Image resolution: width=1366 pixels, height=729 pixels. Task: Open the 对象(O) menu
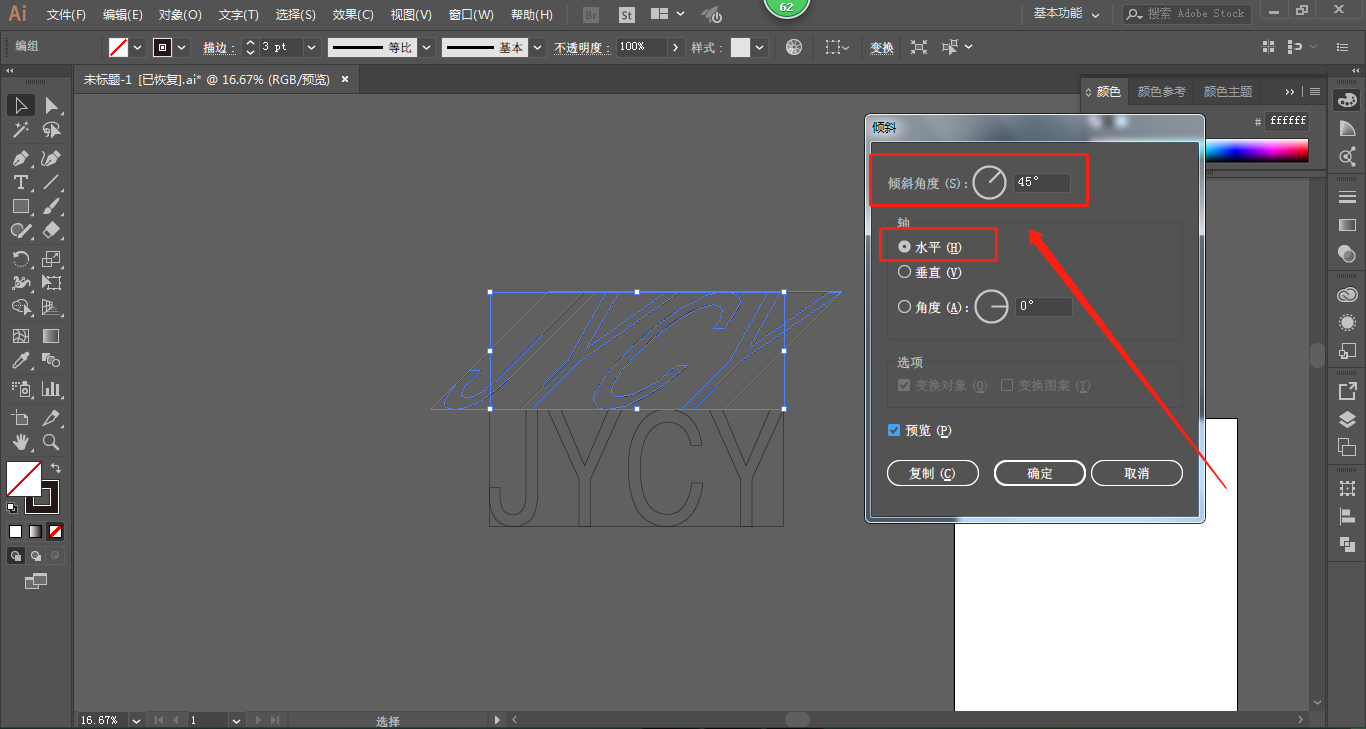click(x=180, y=15)
